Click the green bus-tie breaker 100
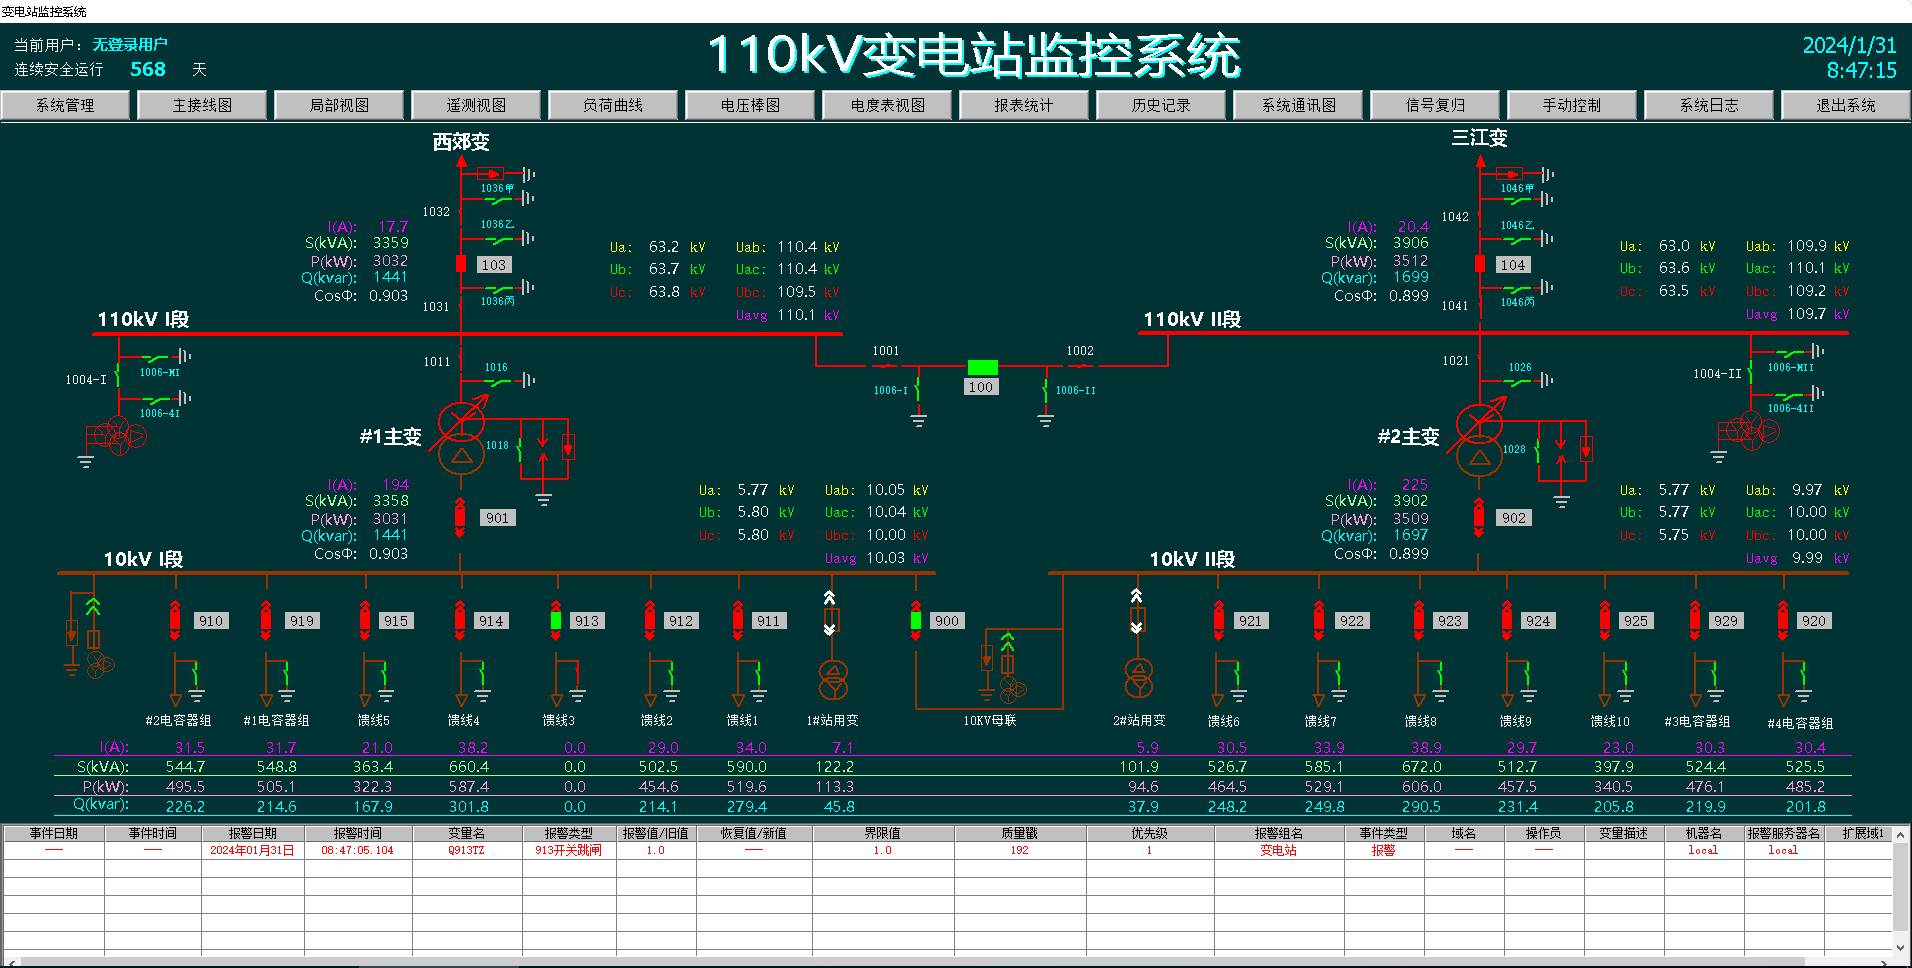The height and width of the screenshot is (968, 1912). click(x=982, y=367)
